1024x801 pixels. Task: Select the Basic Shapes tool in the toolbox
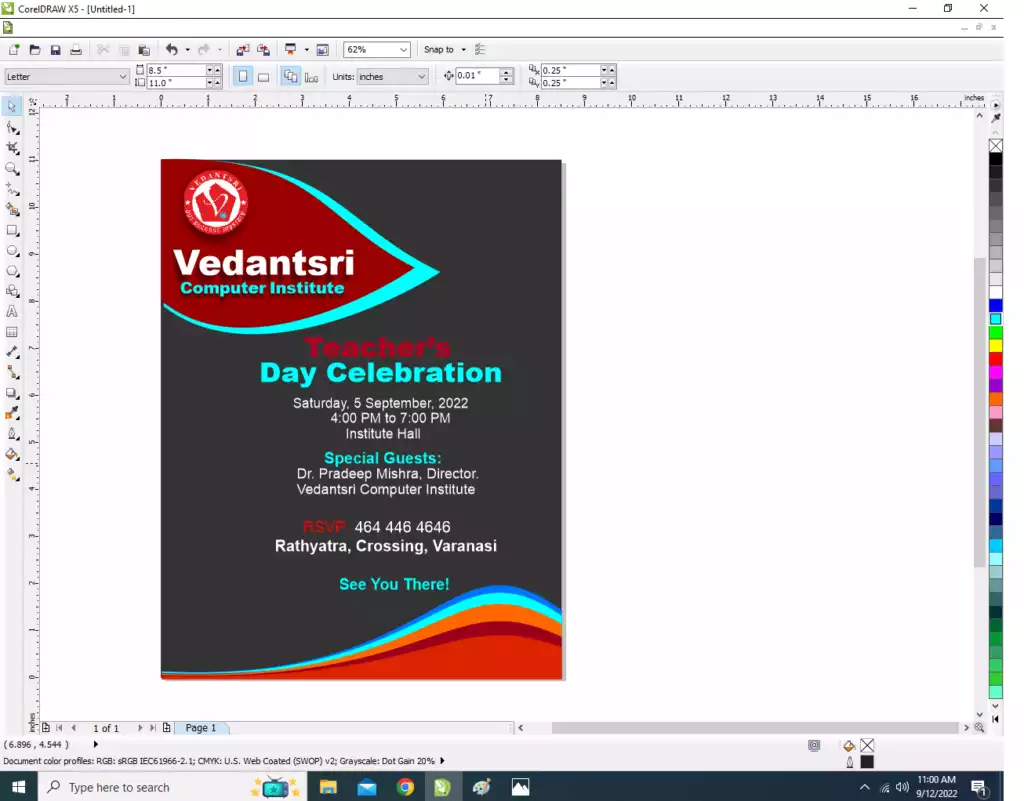point(12,291)
